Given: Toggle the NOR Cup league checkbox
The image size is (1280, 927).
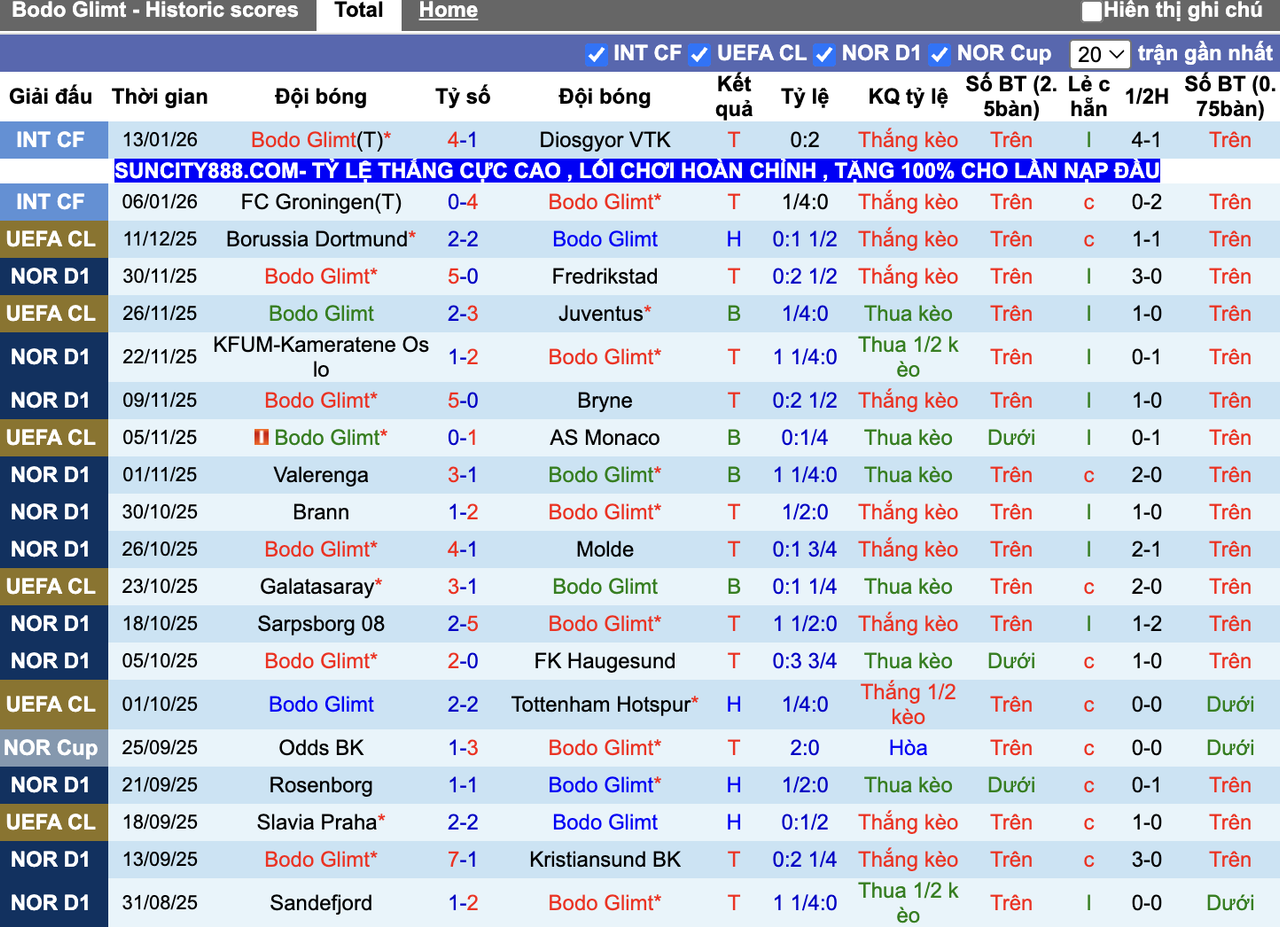Looking at the screenshot, I should (939, 54).
